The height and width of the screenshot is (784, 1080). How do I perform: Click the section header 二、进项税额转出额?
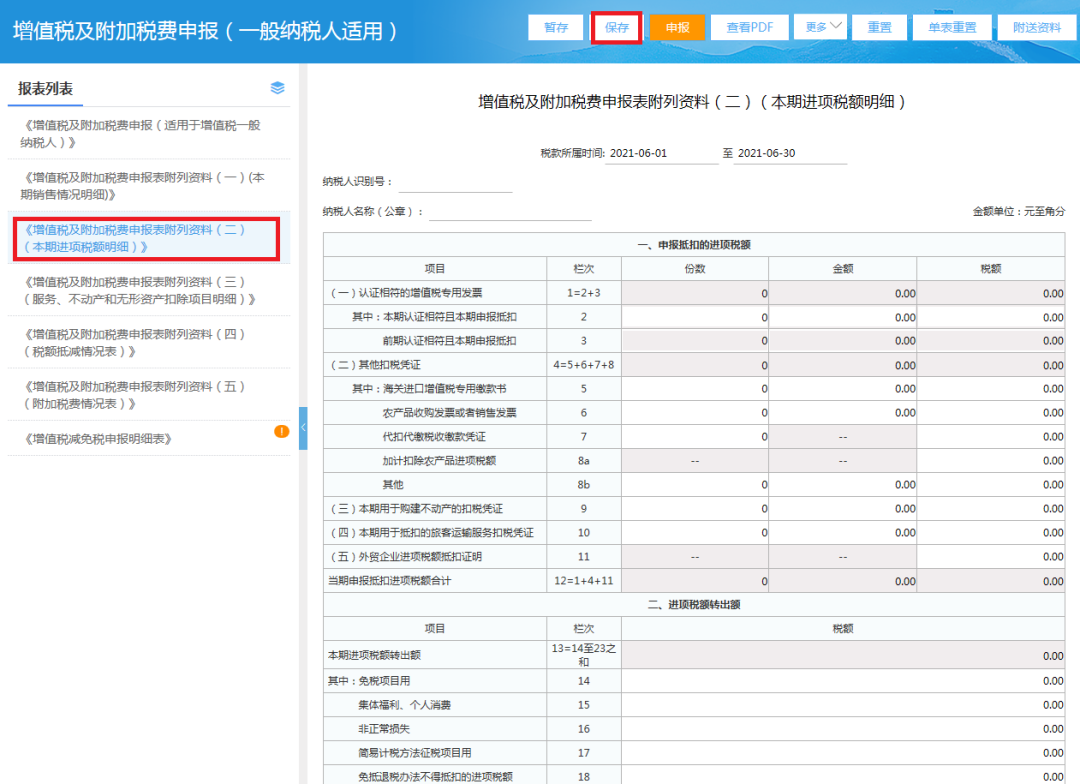coord(694,605)
